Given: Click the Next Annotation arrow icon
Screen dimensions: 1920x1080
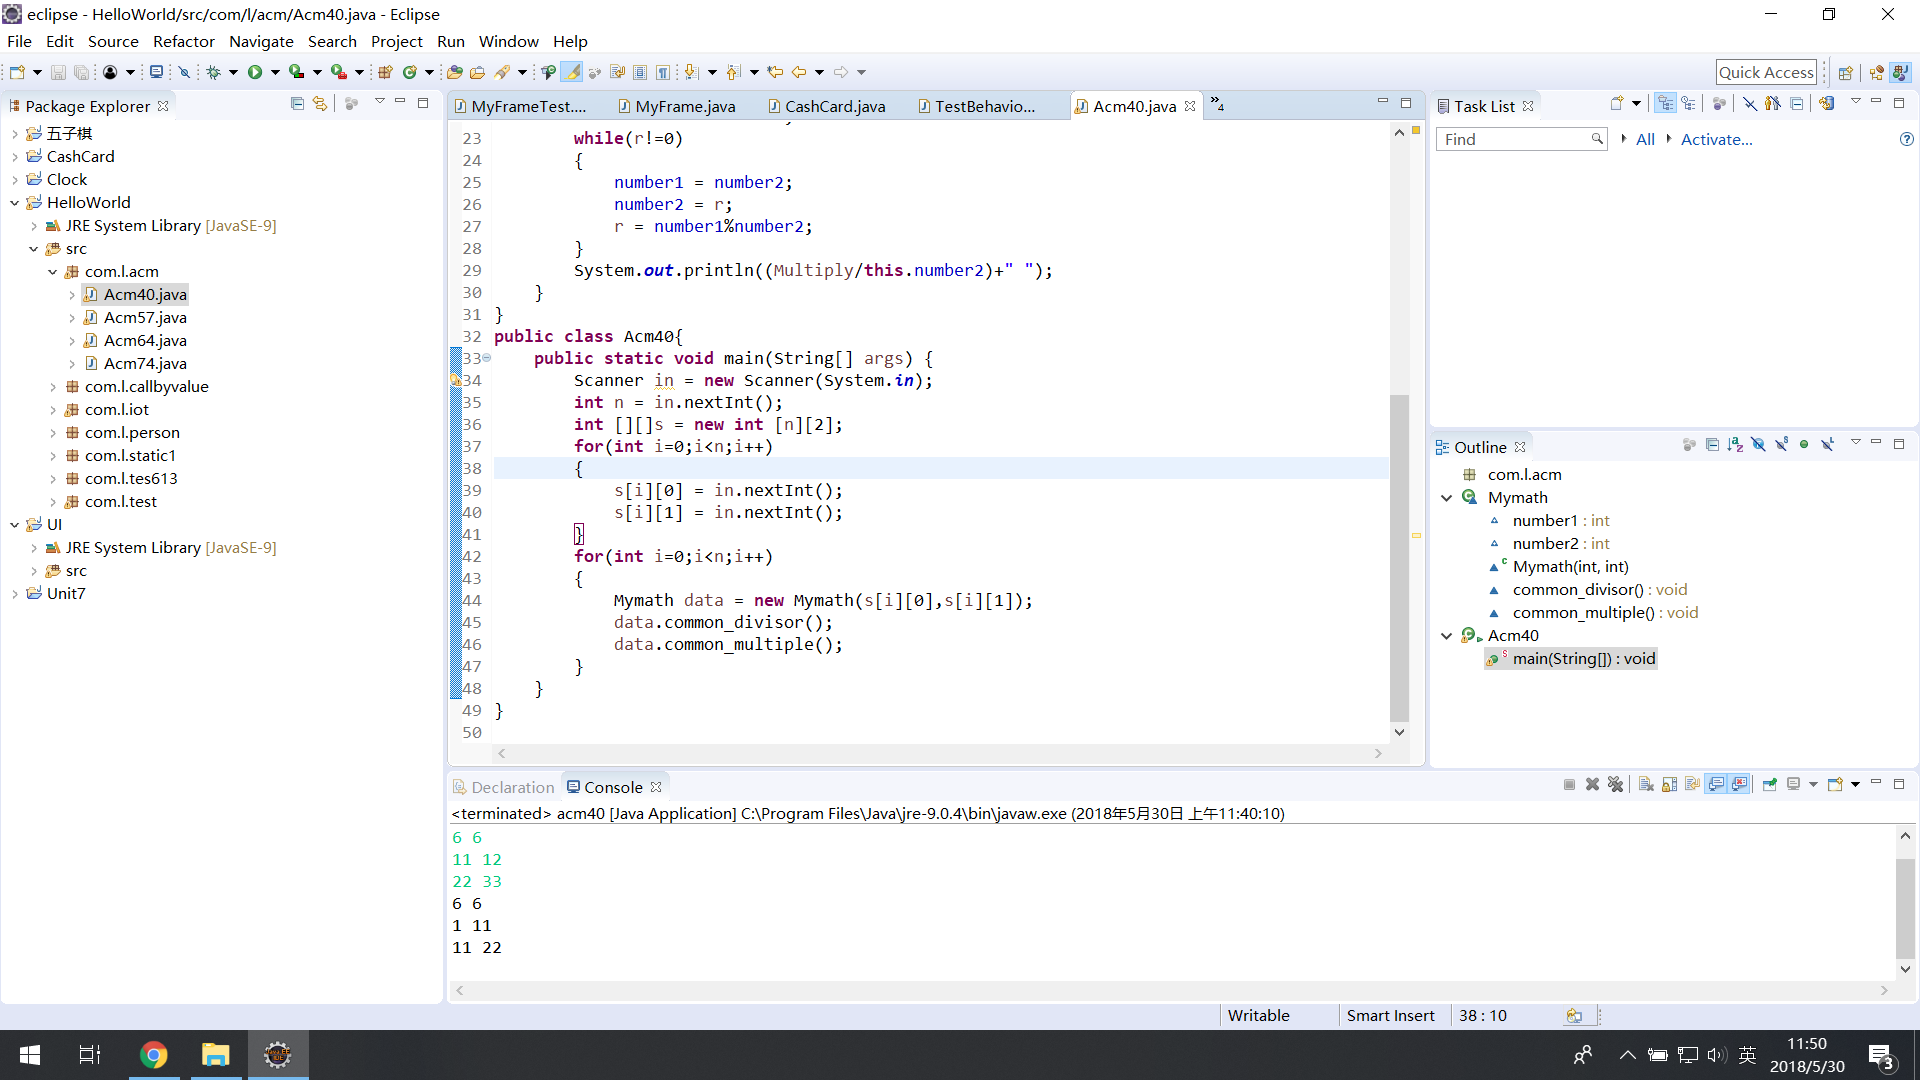Looking at the screenshot, I should pos(691,72).
